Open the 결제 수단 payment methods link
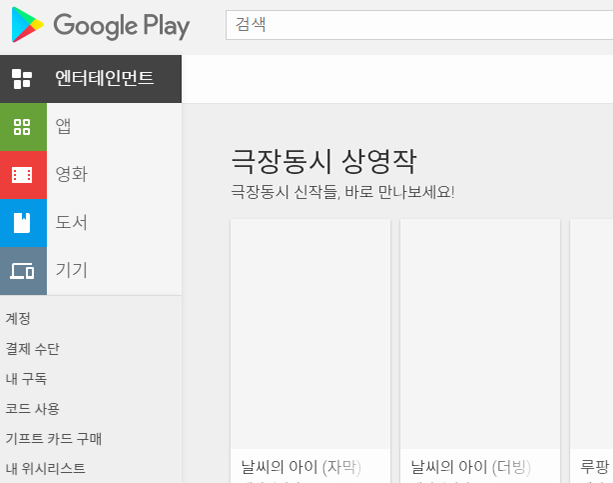Image resolution: width=613 pixels, height=483 pixels. 32,348
